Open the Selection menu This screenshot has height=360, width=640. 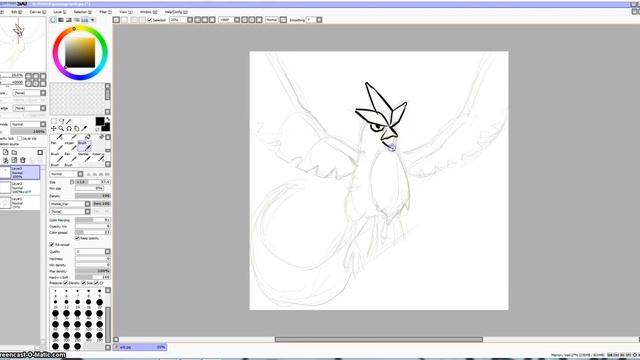pos(82,12)
